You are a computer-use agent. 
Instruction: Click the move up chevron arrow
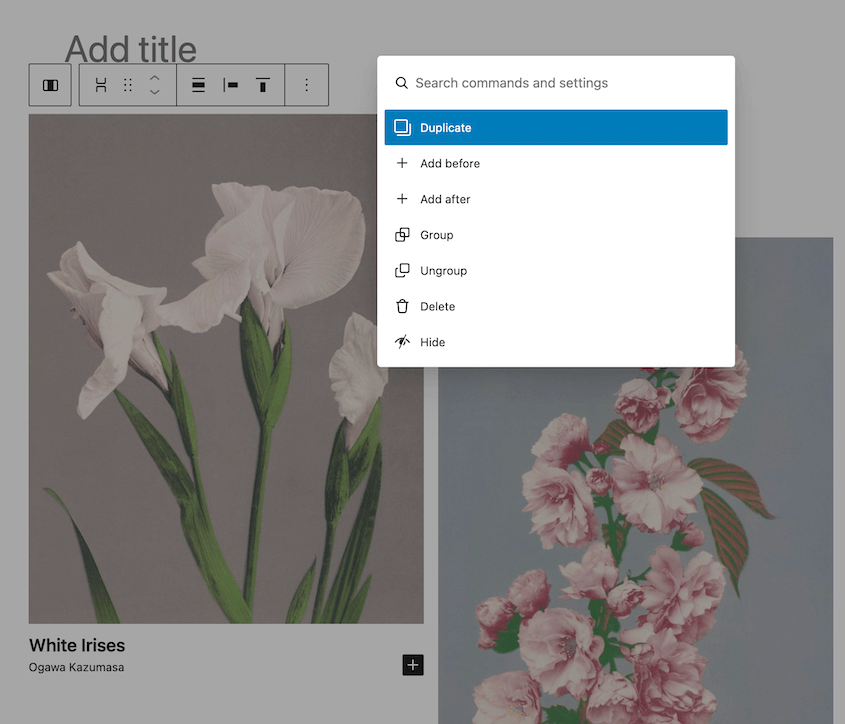155,77
